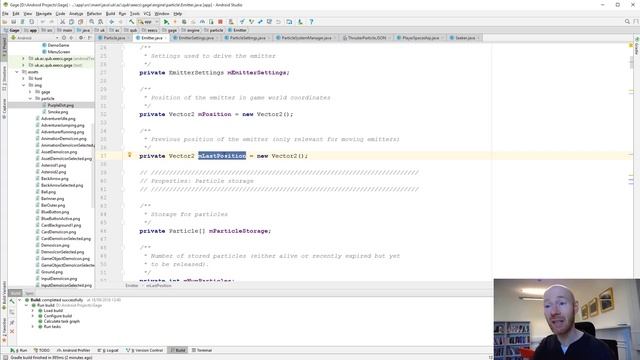Click the Emitter breadcrumb below the editor
640x360 pixels.
tap(131, 286)
